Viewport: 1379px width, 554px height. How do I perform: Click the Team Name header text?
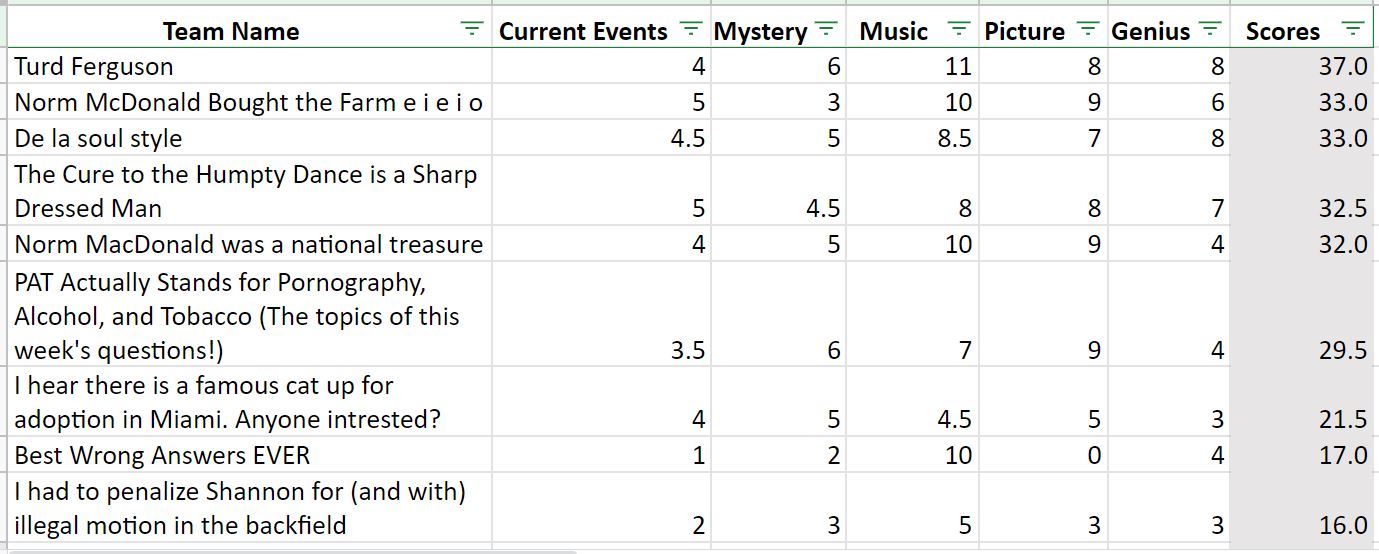click(231, 31)
